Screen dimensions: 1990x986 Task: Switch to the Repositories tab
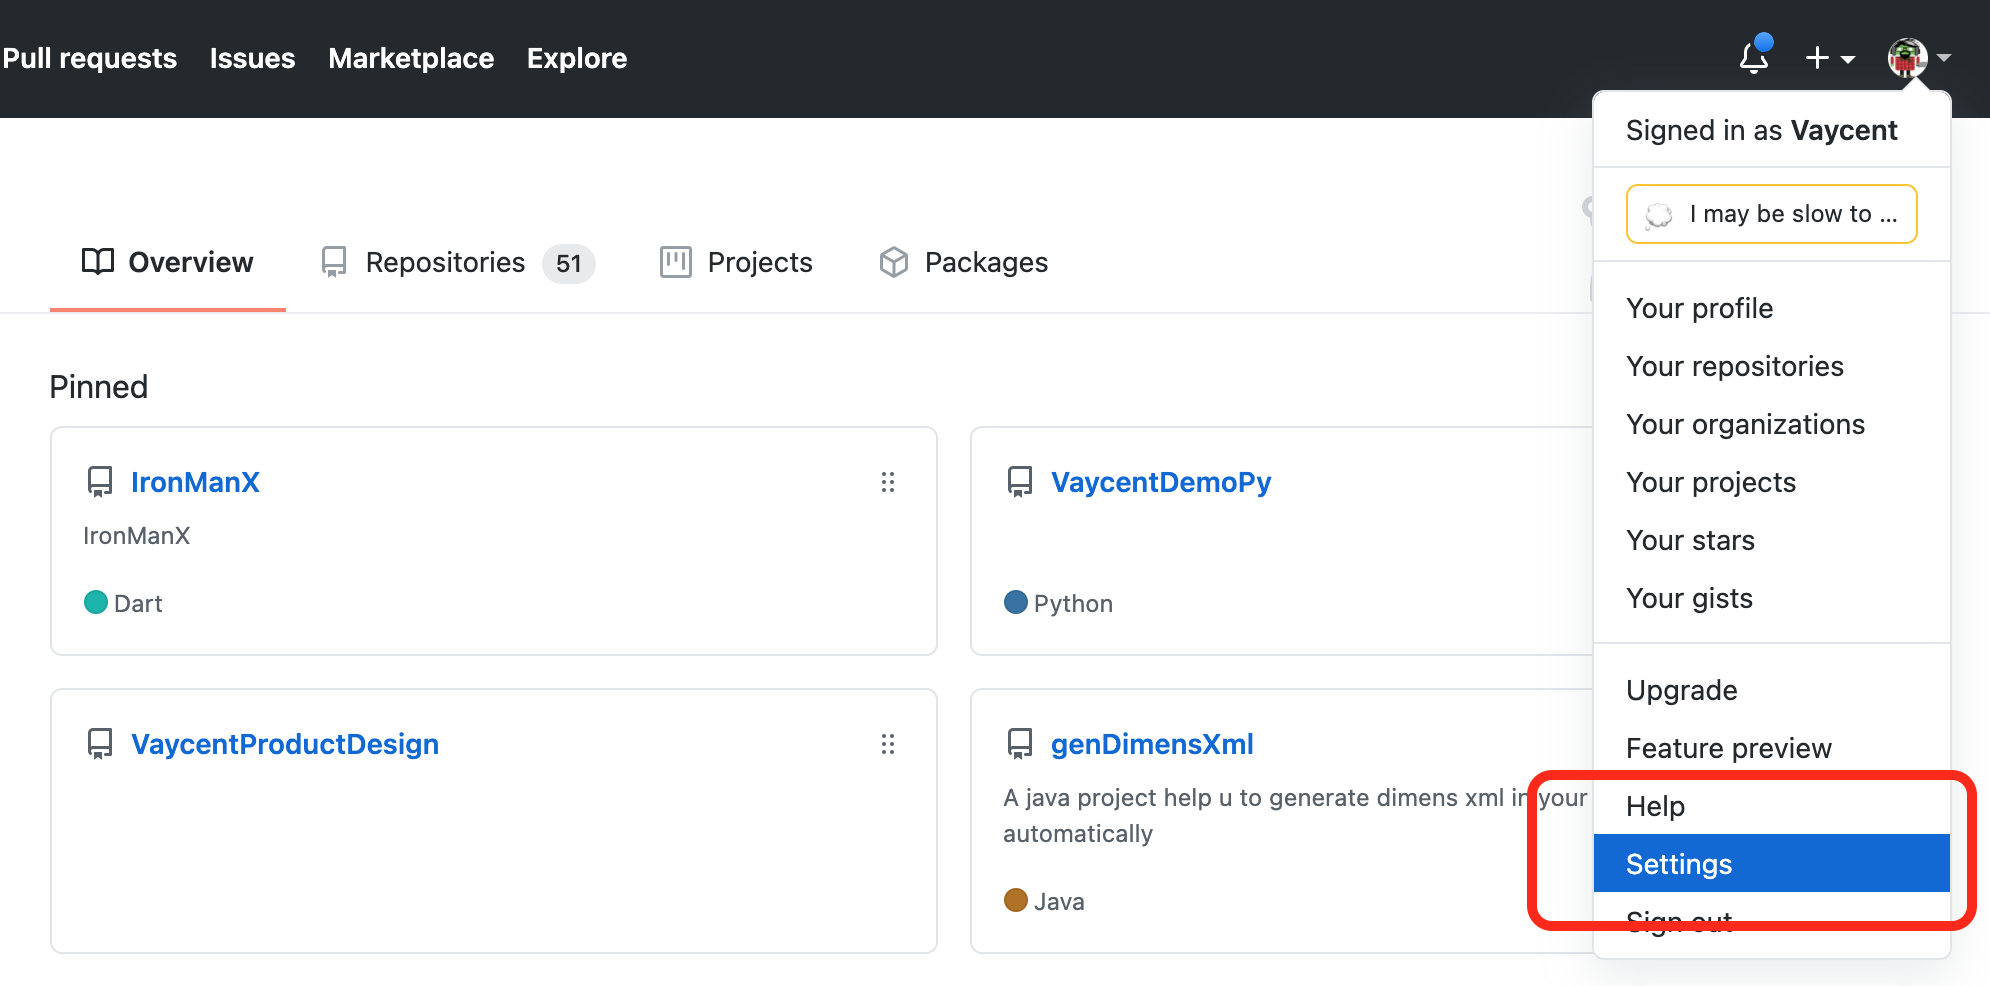(x=458, y=262)
